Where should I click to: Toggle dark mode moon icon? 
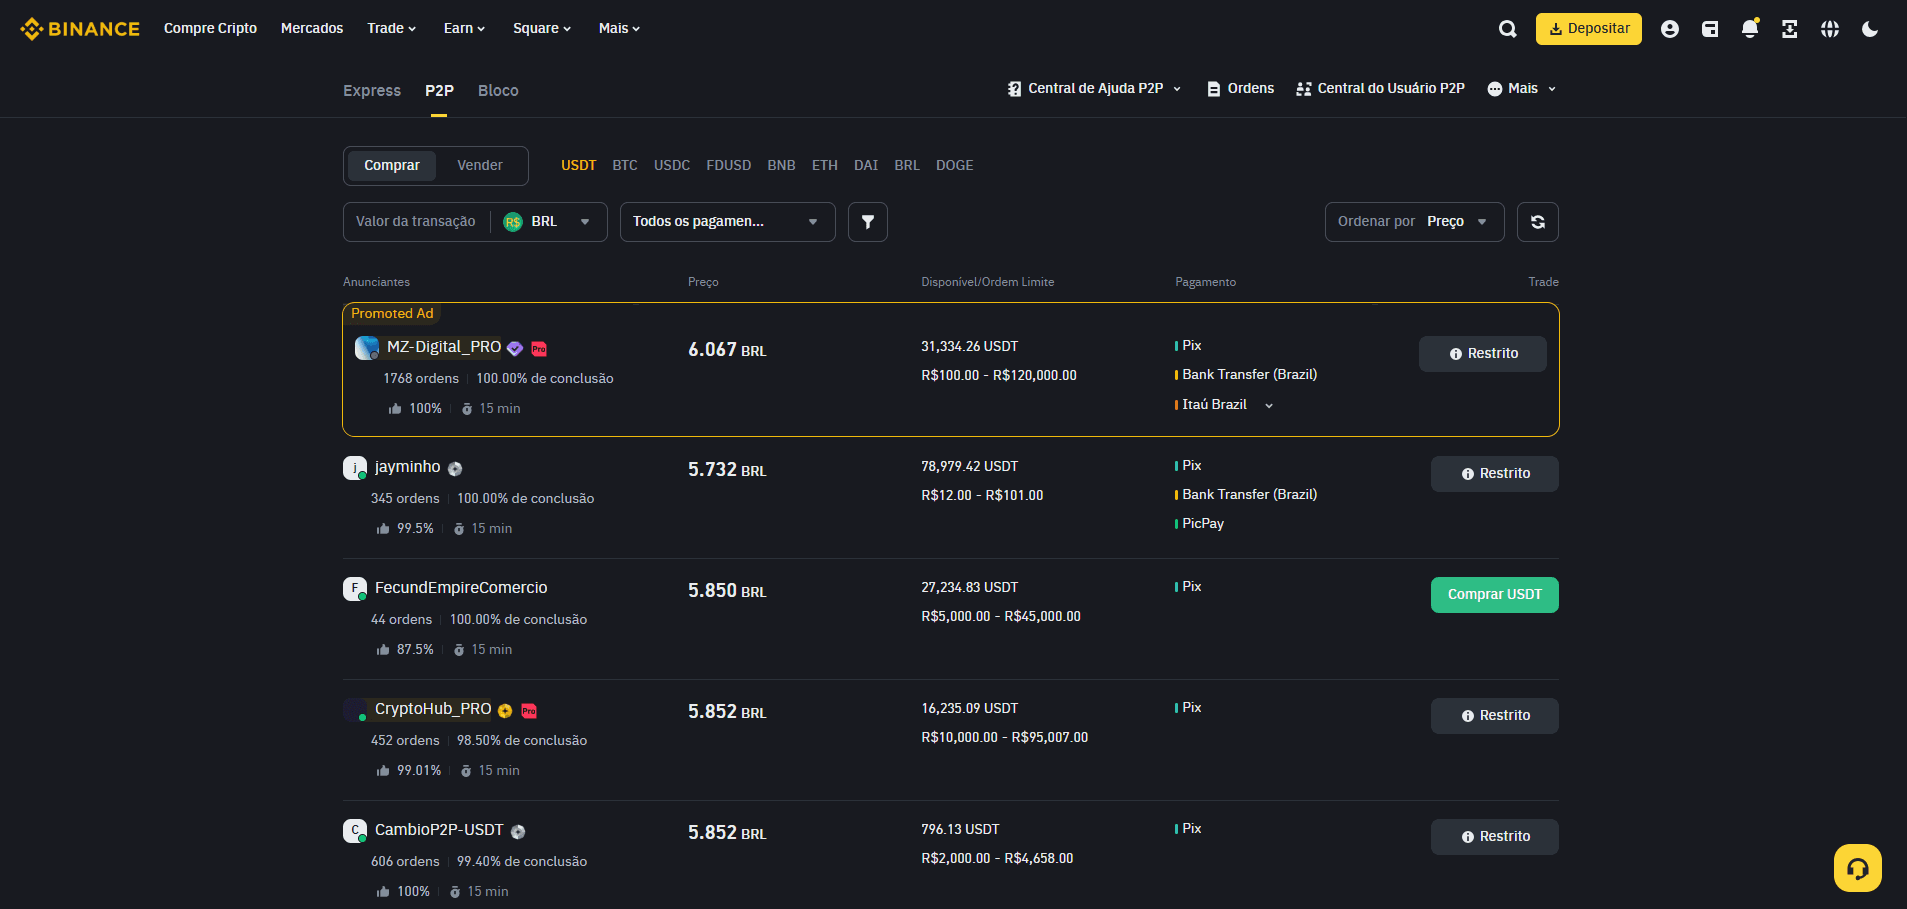point(1870,29)
